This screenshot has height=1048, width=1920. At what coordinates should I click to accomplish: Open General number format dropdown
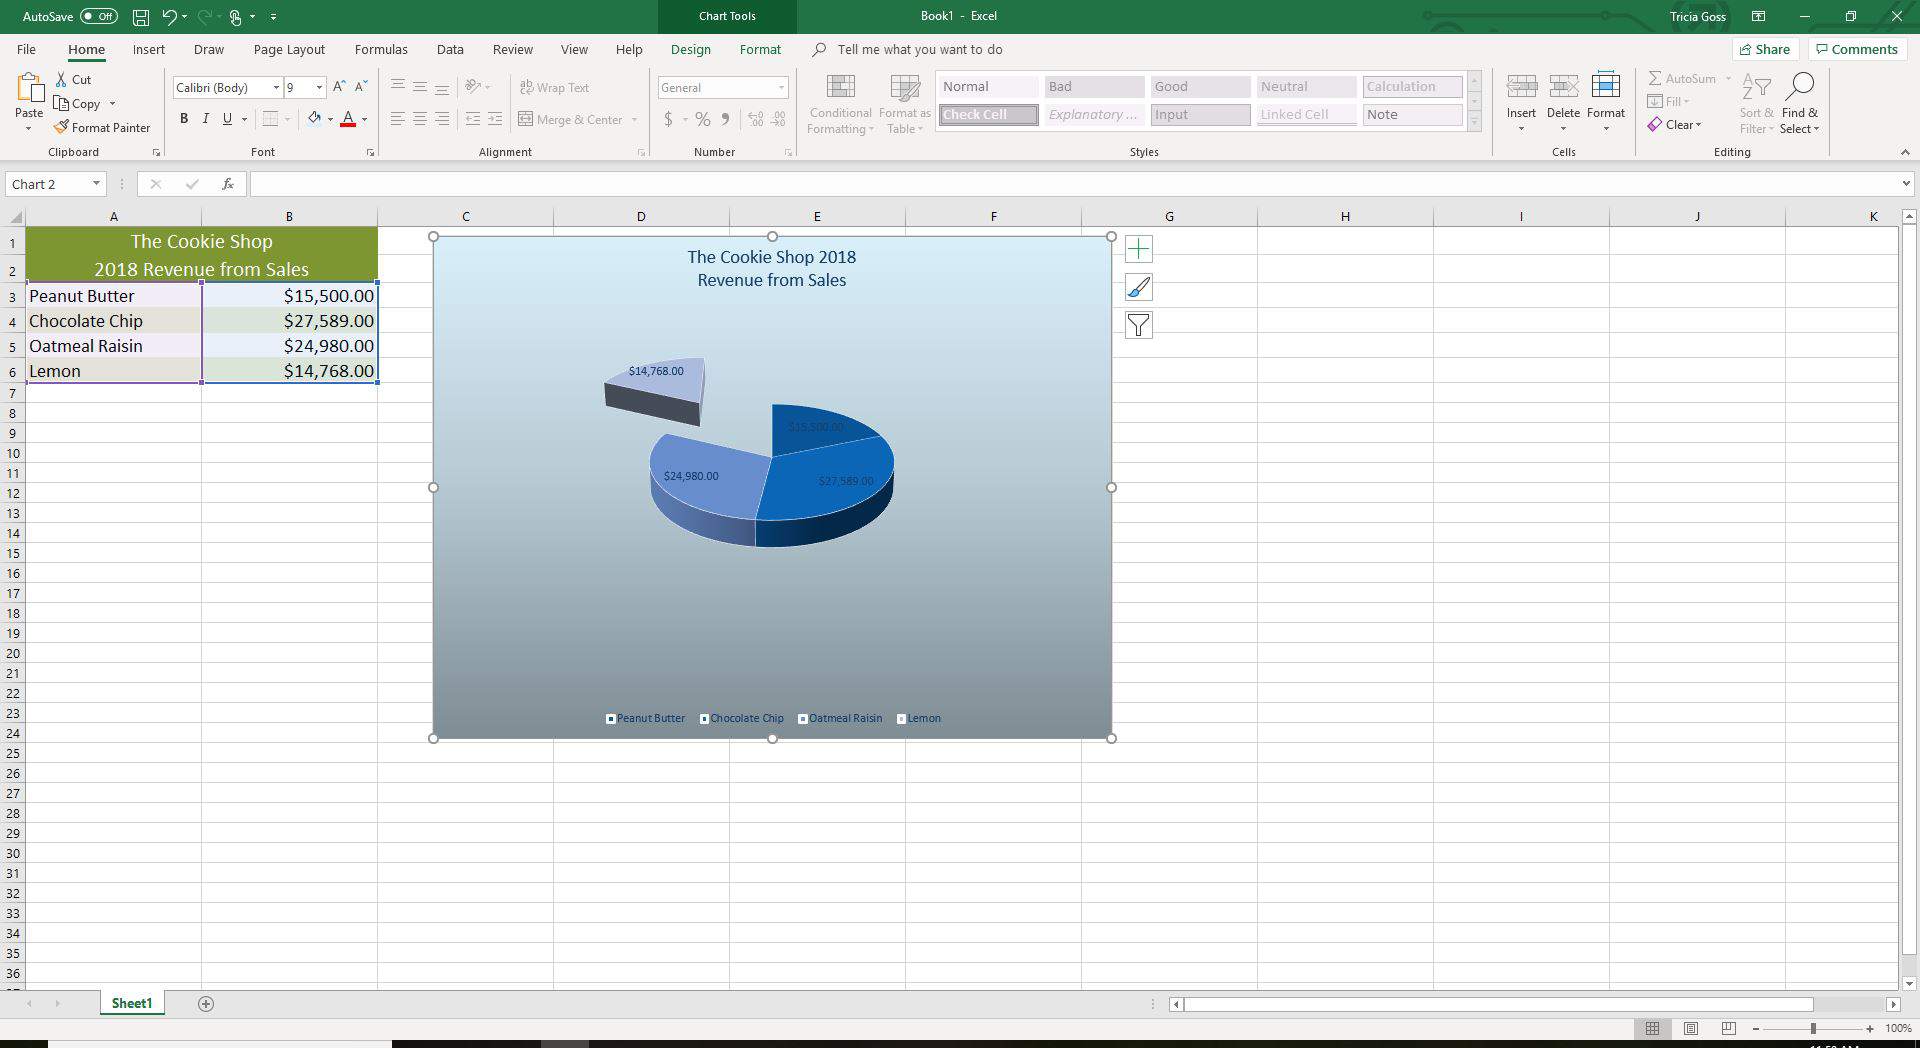pos(781,88)
